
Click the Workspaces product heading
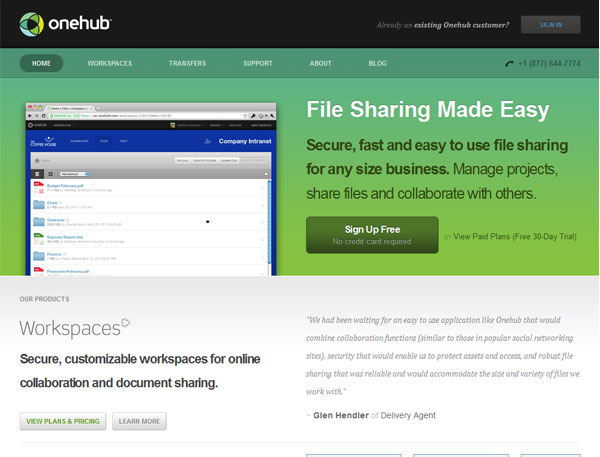(70, 328)
